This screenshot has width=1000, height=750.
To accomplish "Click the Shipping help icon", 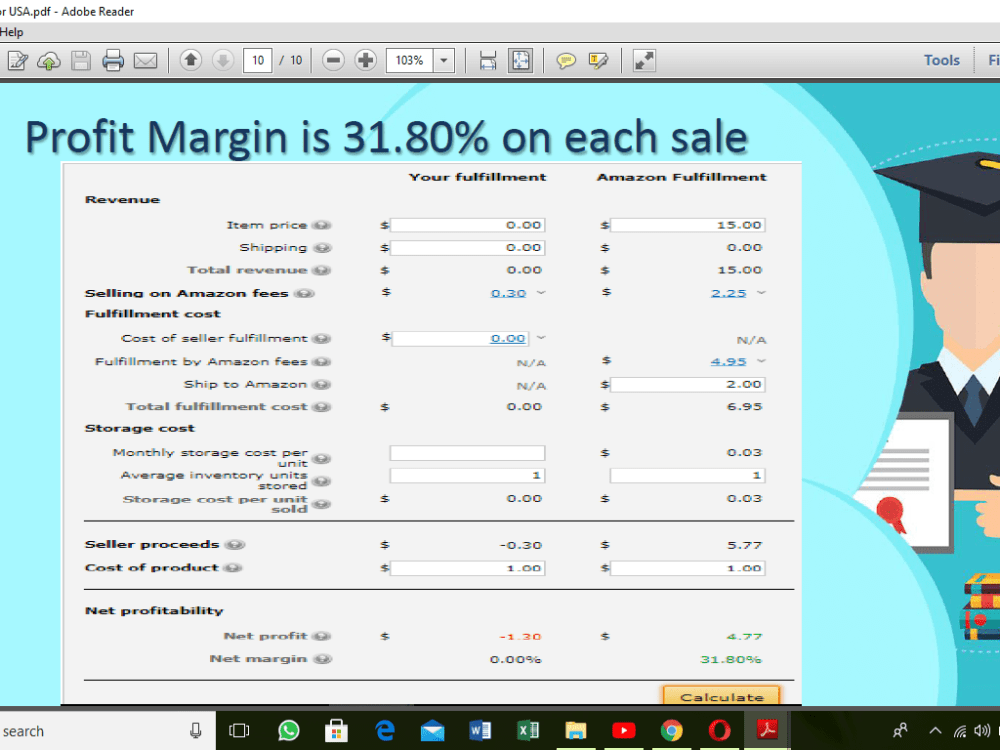I will 322,248.
